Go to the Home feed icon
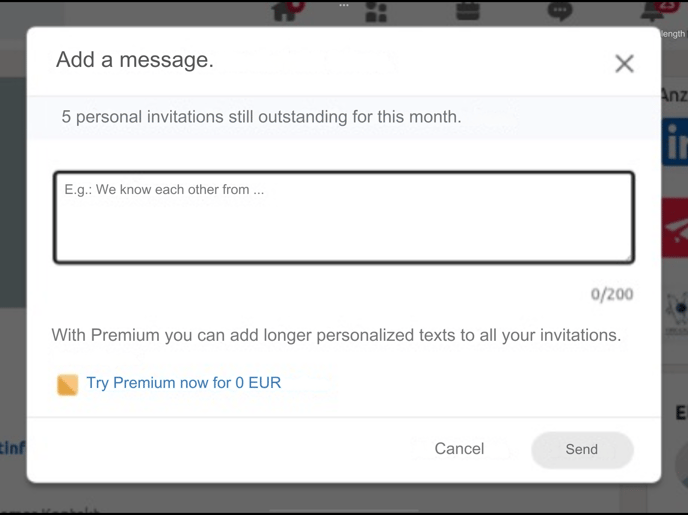This screenshot has height=515, width=688. coord(285,11)
